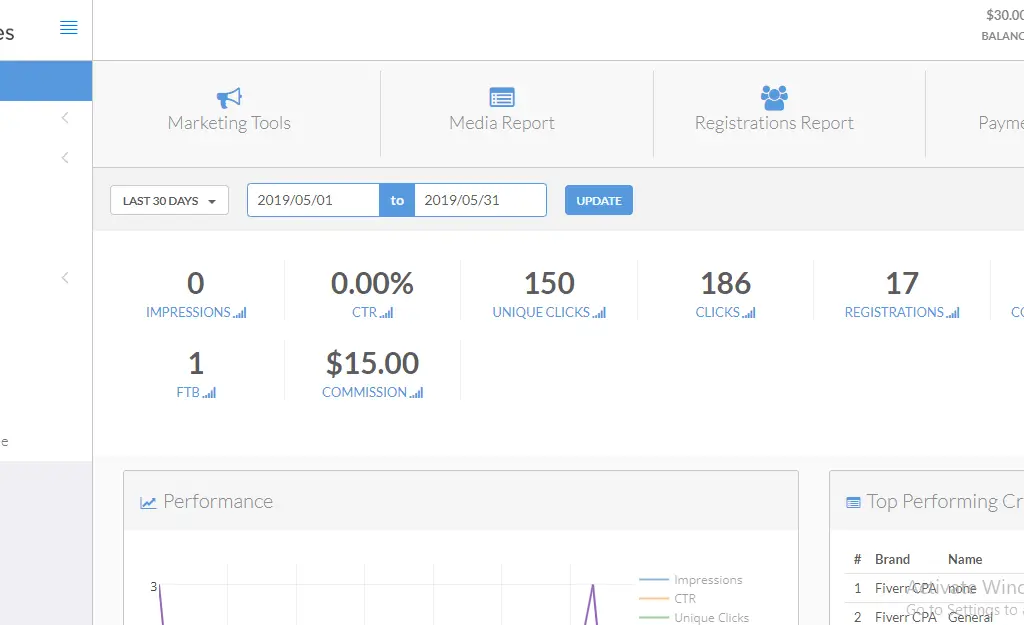This screenshot has height=625, width=1024.
Task: Click the 186 clicks value
Action: (x=726, y=283)
